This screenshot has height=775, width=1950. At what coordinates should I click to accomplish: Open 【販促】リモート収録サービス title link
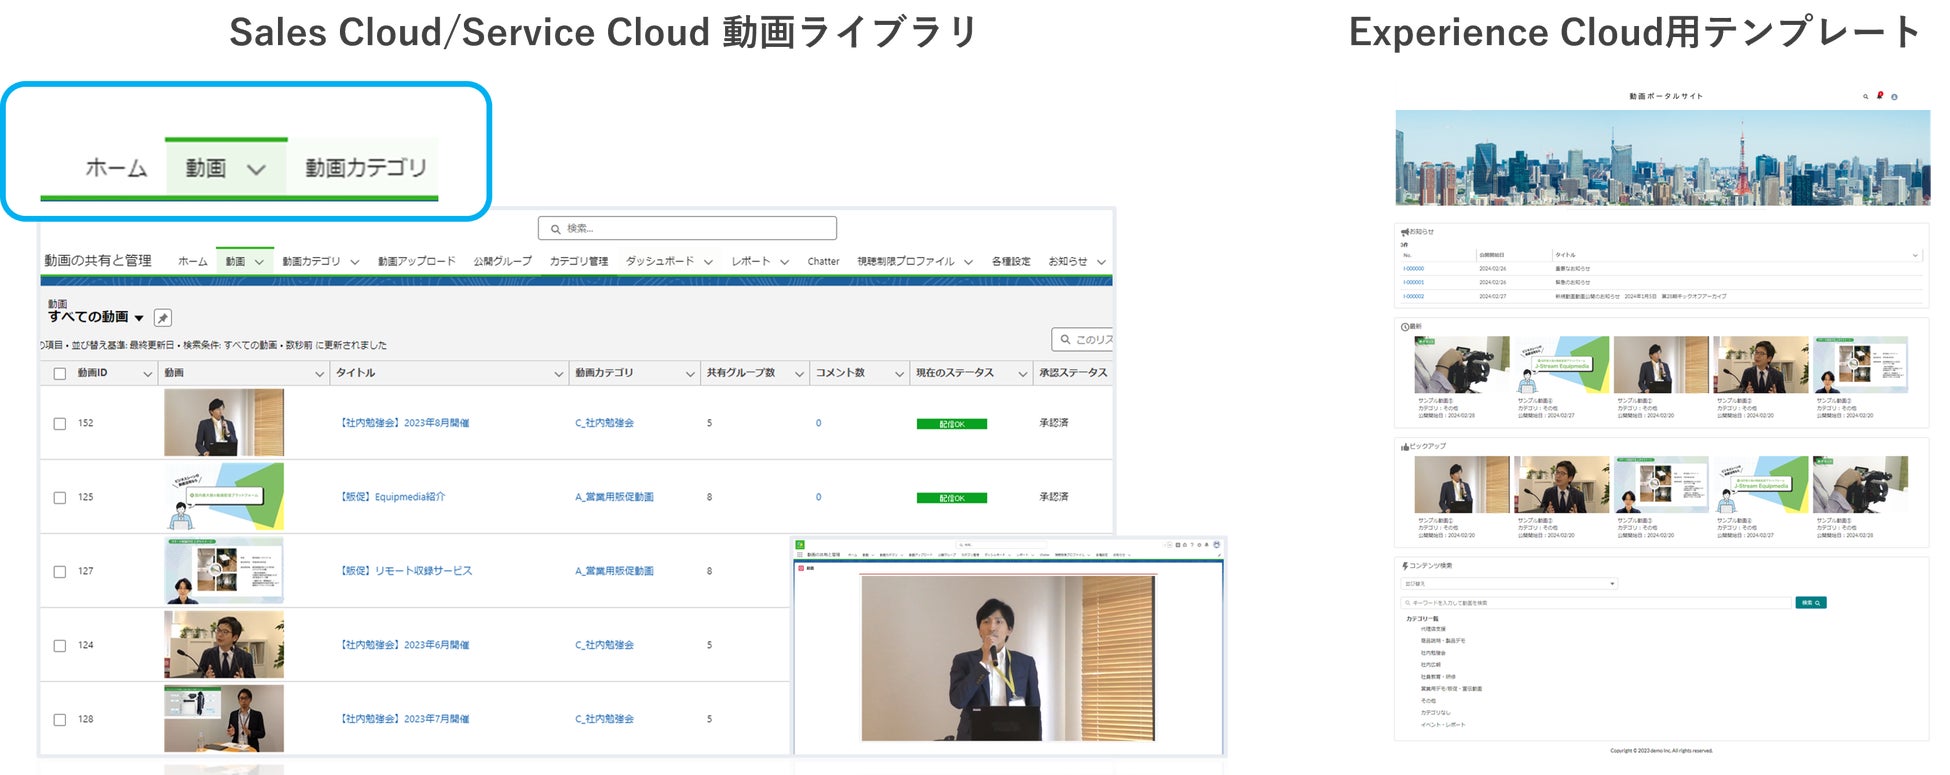[406, 571]
